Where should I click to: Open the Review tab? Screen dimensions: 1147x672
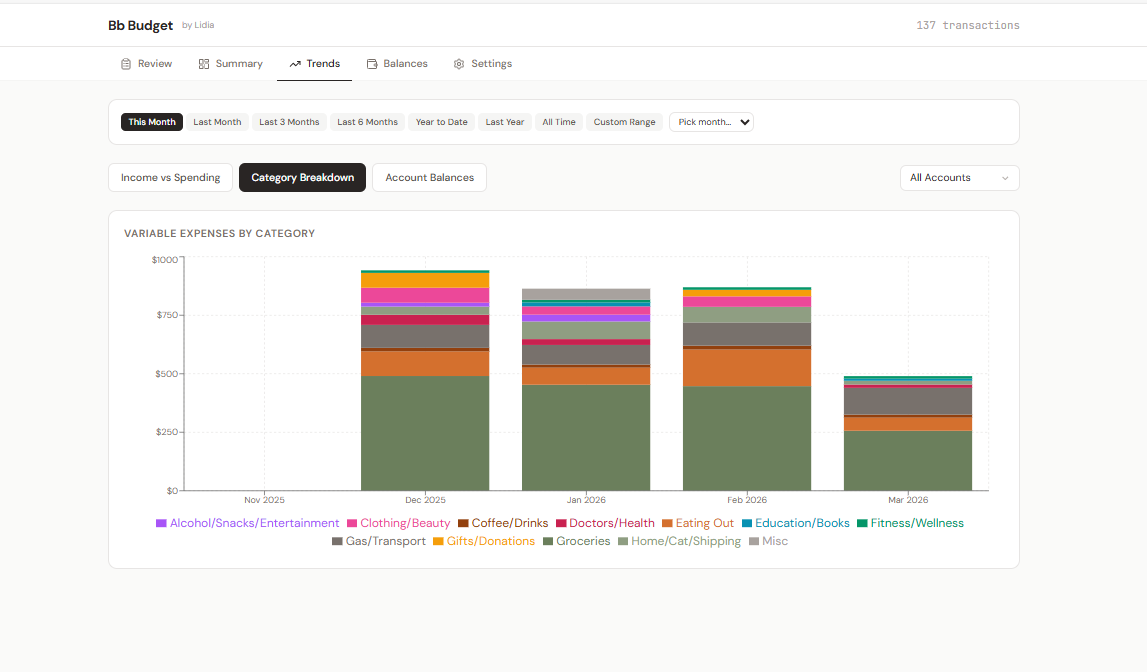[146, 63]
